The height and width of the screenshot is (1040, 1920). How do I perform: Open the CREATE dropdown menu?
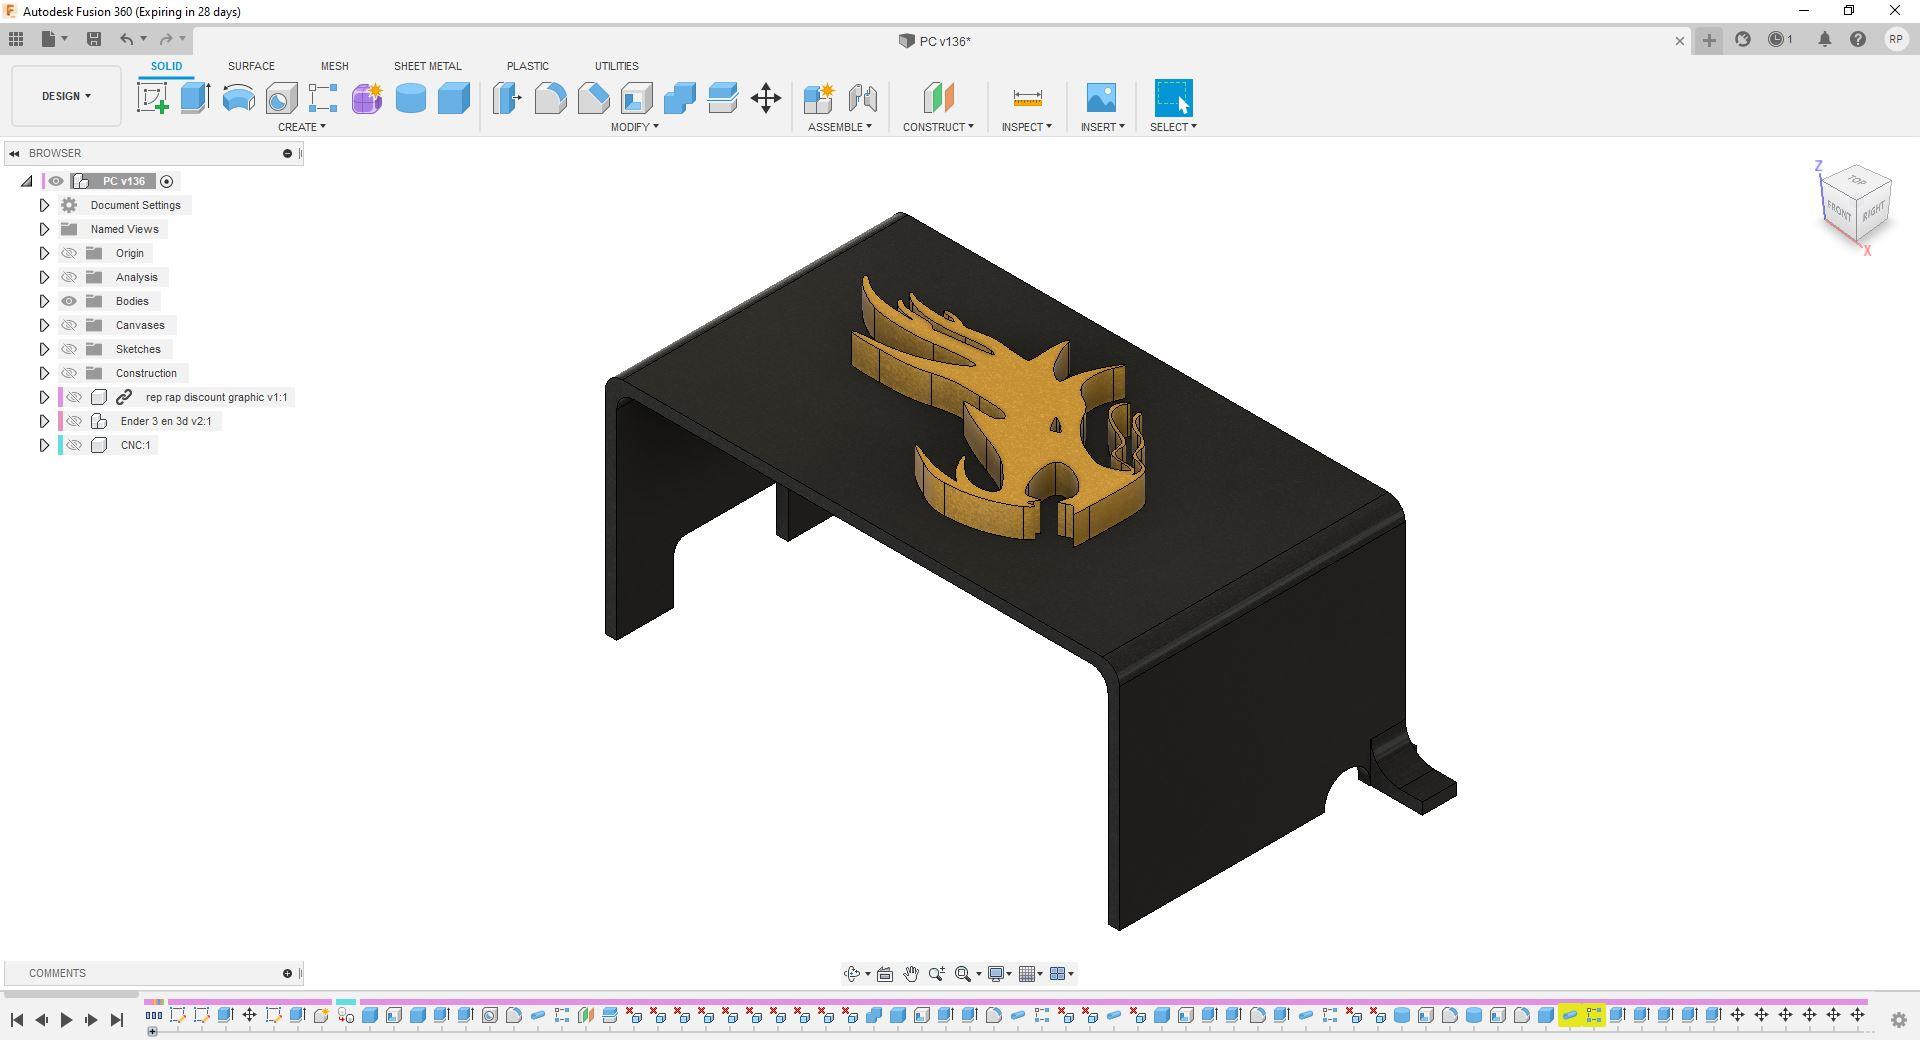coord(301,127)
